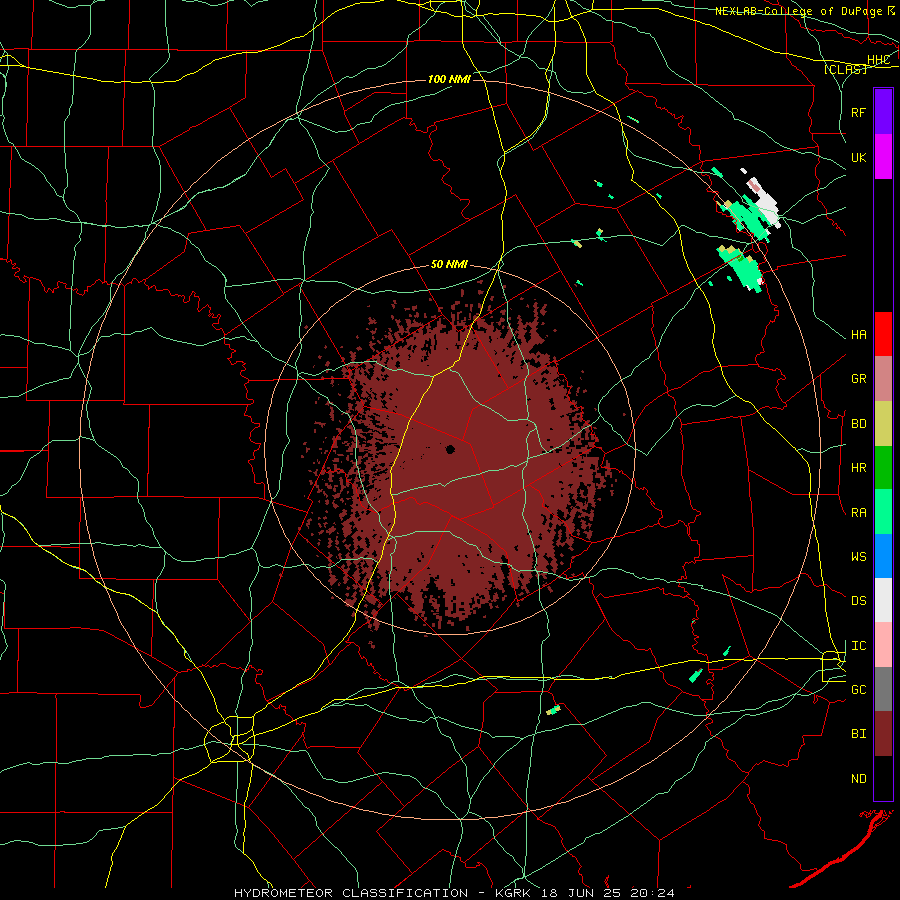Viewport: 900px width, 900px height.
Task: Click the 'RA' legend label text
Action: (858, 513)
